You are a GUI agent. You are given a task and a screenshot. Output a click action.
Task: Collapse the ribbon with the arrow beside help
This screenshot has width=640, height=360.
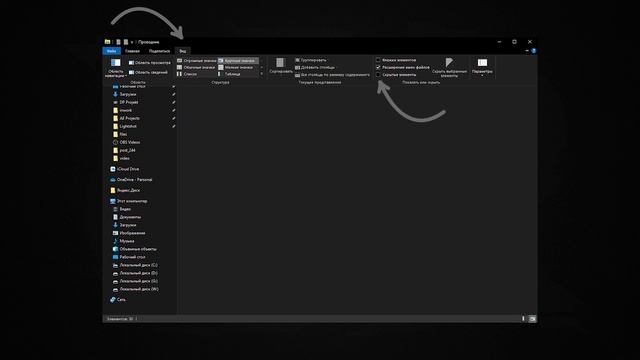tap(527, 51)
